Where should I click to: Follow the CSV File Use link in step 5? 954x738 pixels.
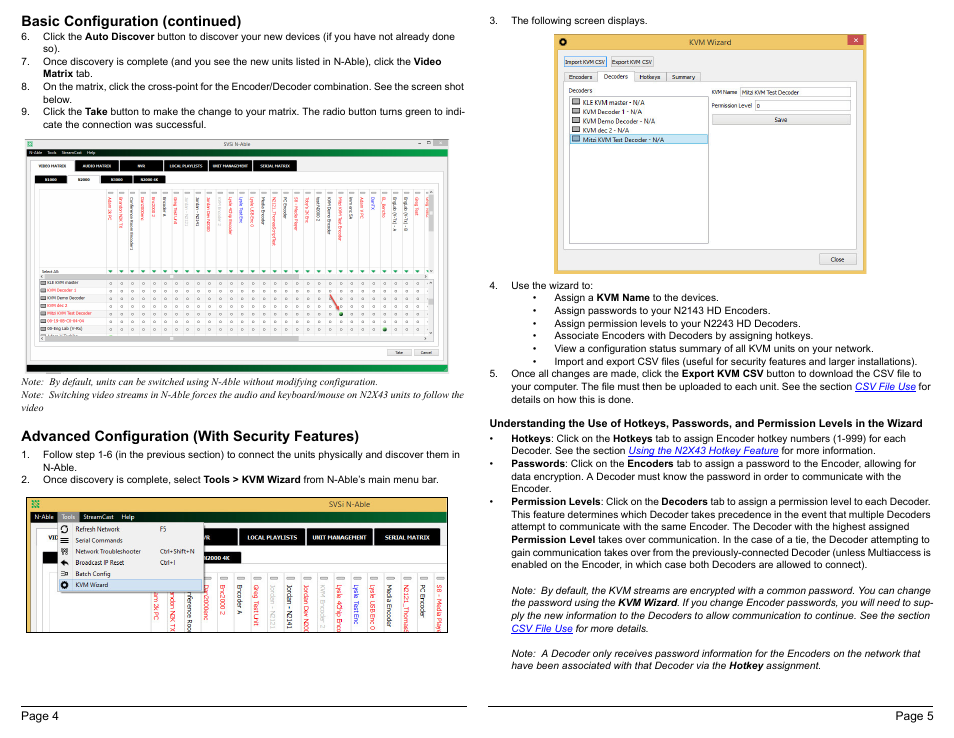click(885, 386)
